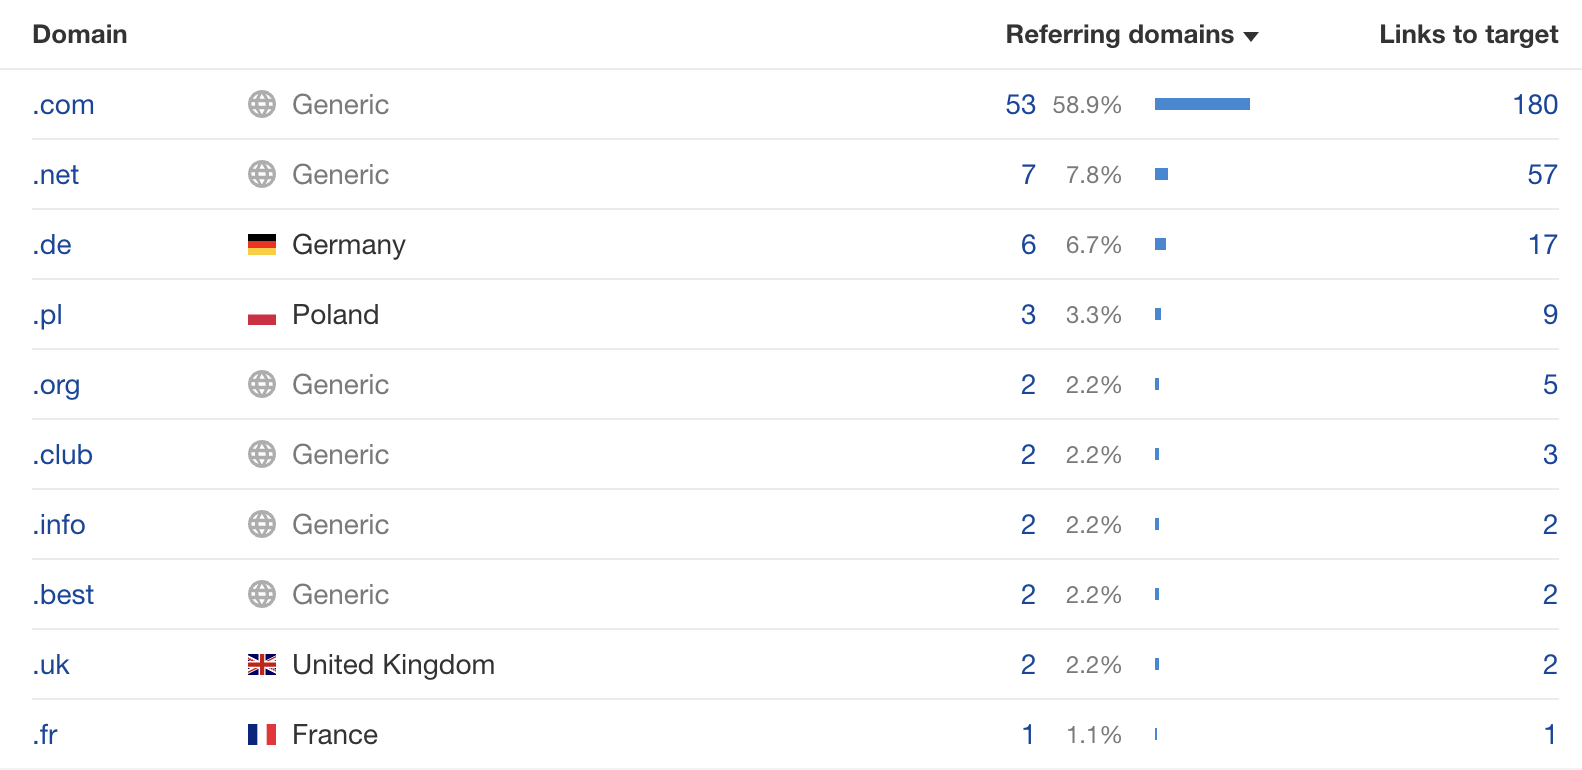Click the Domain column header
This screenshot has width=1582, height=770.
[x=80, y=34]
